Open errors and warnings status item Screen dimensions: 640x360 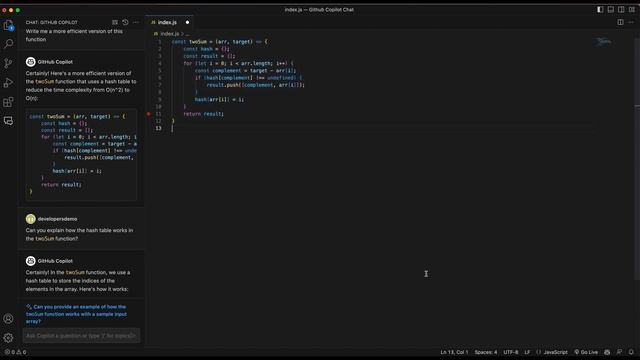point(16,352)
